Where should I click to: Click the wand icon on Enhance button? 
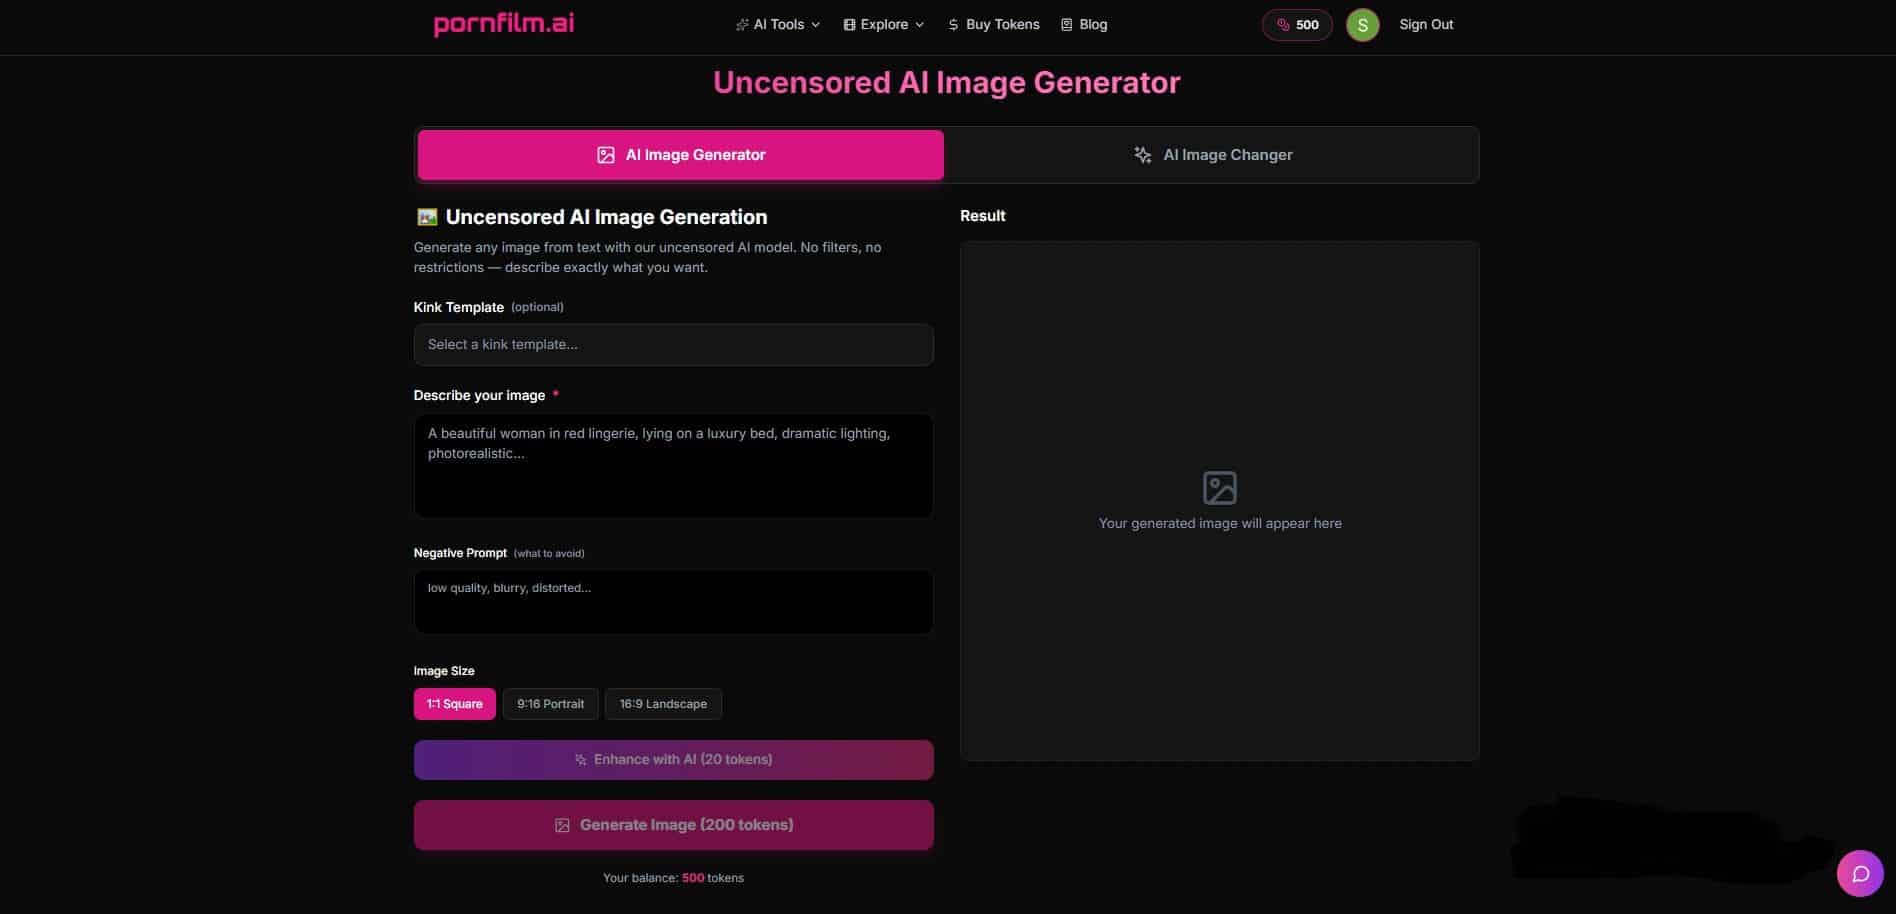point(580,760)
